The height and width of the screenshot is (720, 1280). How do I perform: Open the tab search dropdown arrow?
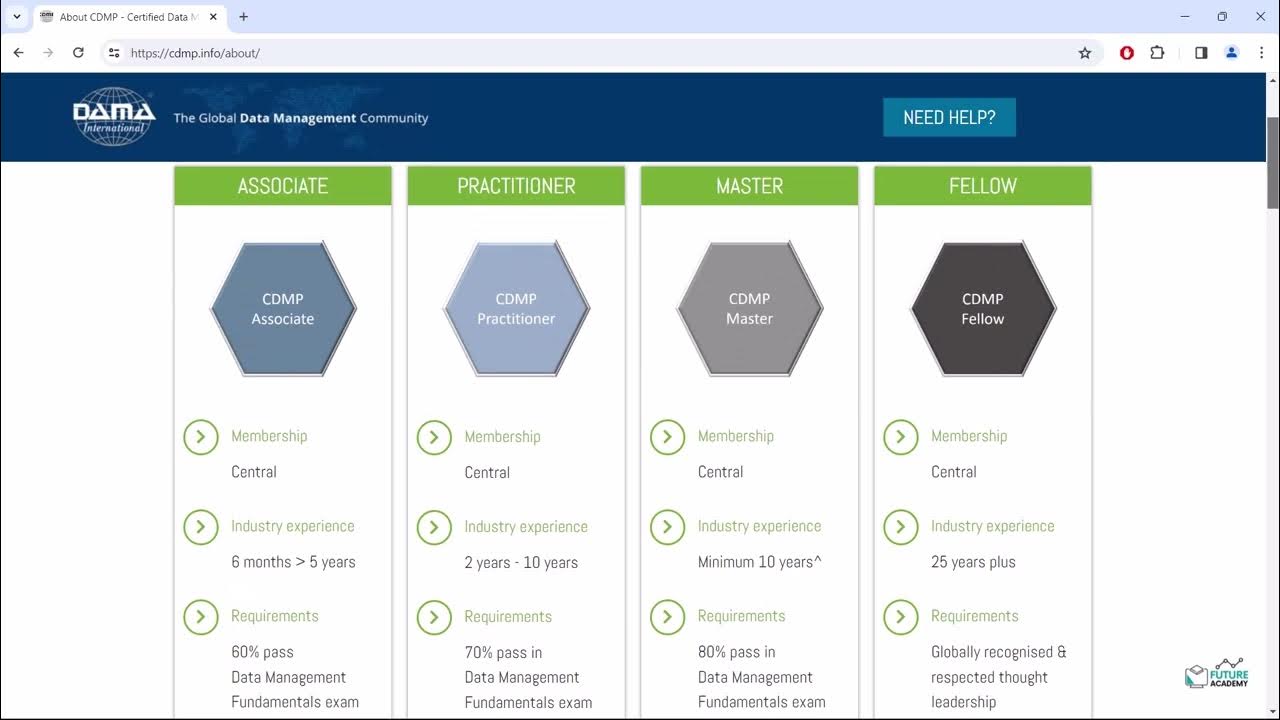click(17, 17)
